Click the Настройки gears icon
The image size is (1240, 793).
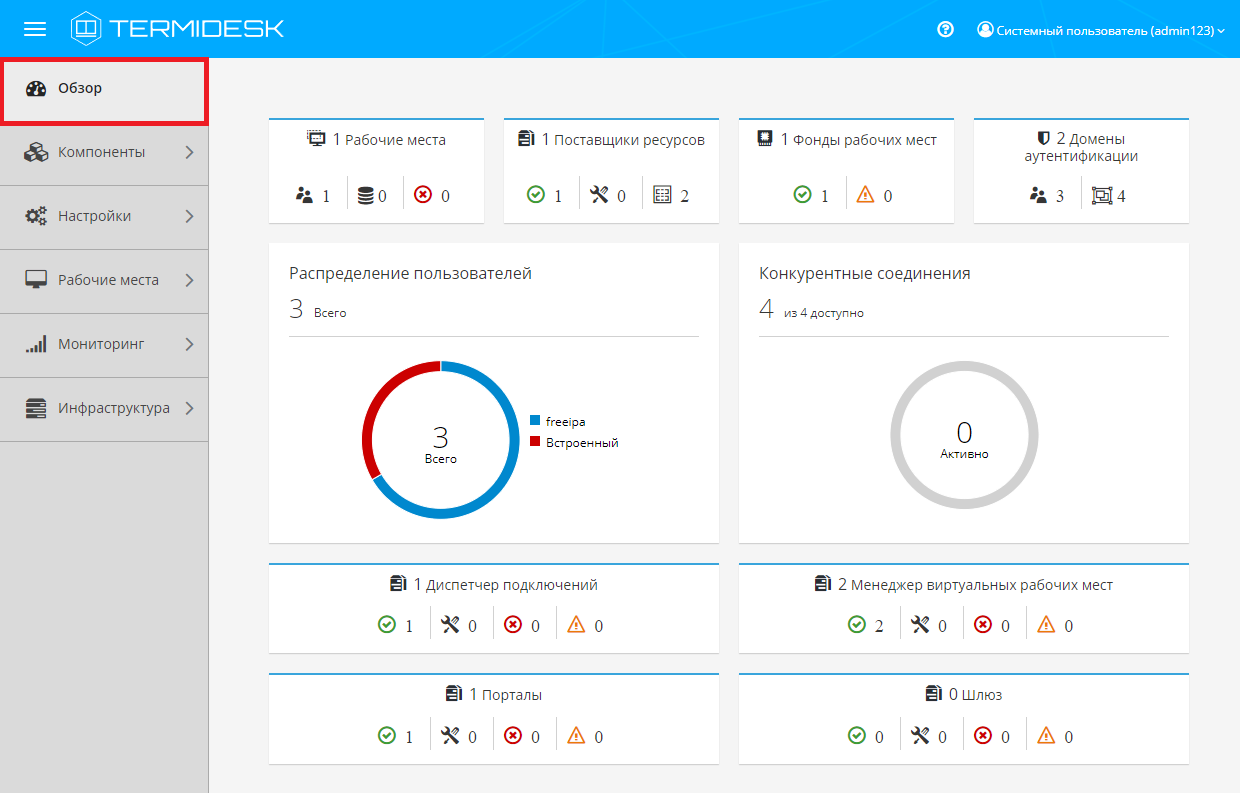(36, 216)
